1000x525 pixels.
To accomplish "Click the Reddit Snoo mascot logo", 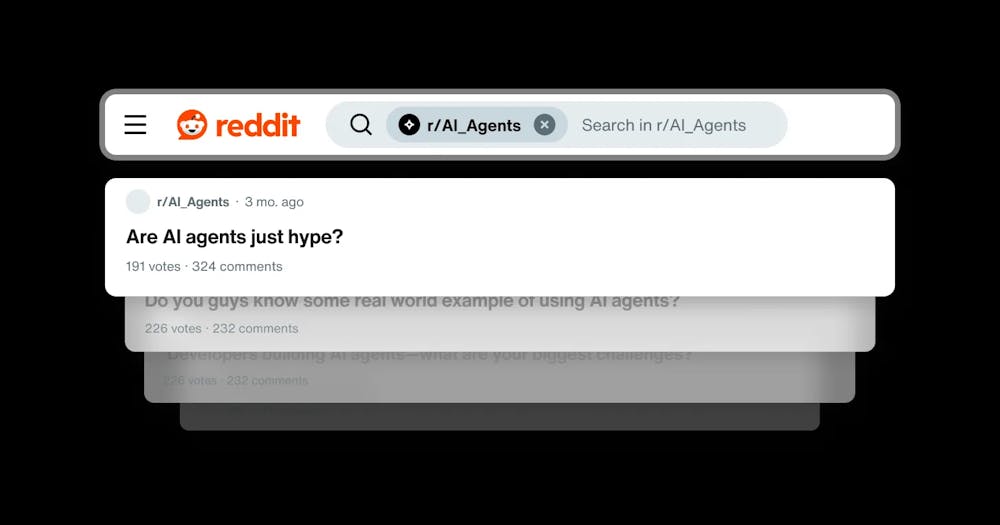I will pyautogui.click(x=192, y=124).
